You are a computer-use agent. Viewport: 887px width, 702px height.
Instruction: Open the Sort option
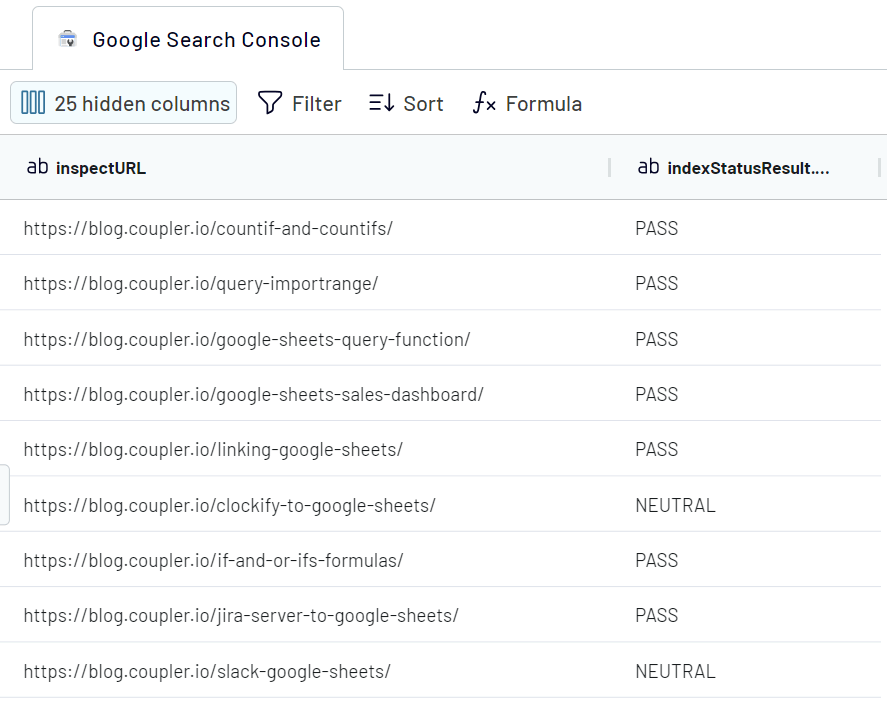pyautogui.click(x=406, y=104)
